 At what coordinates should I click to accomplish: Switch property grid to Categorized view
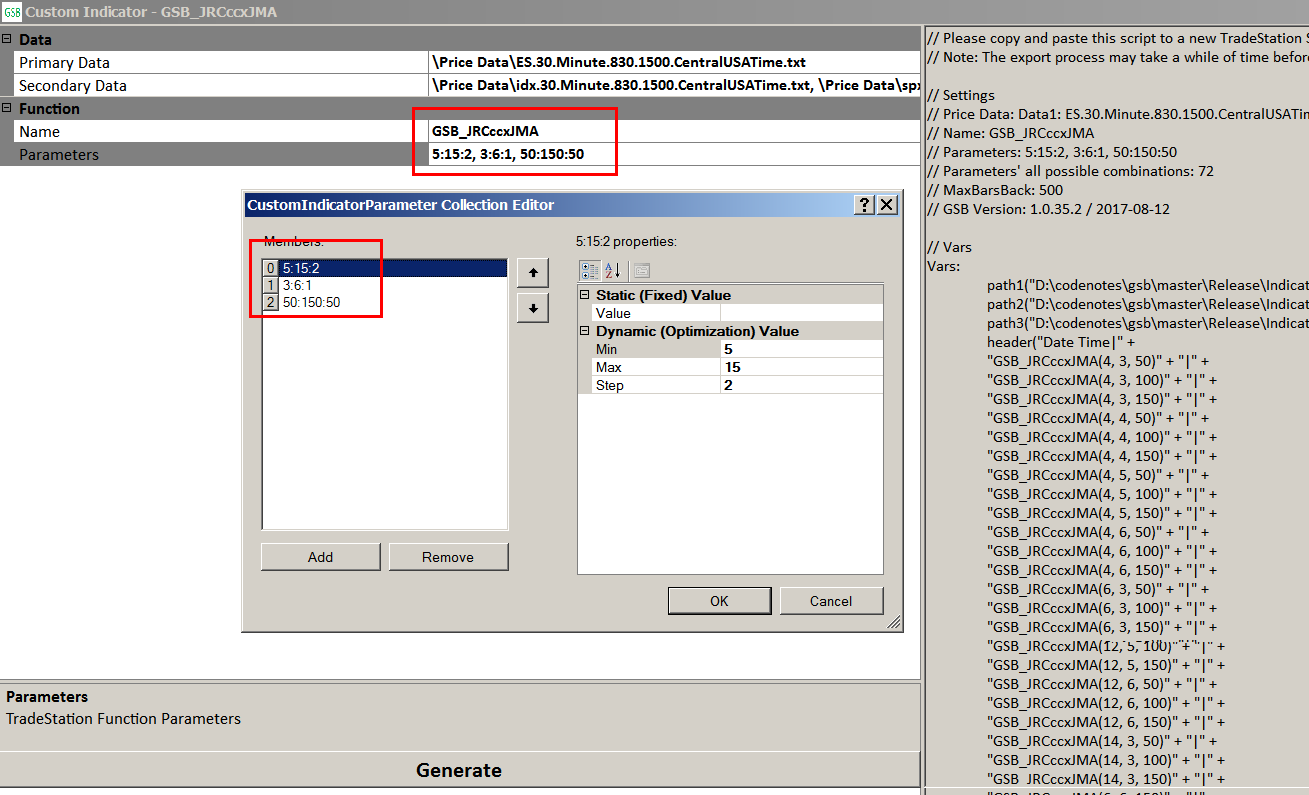pos(590,270)
